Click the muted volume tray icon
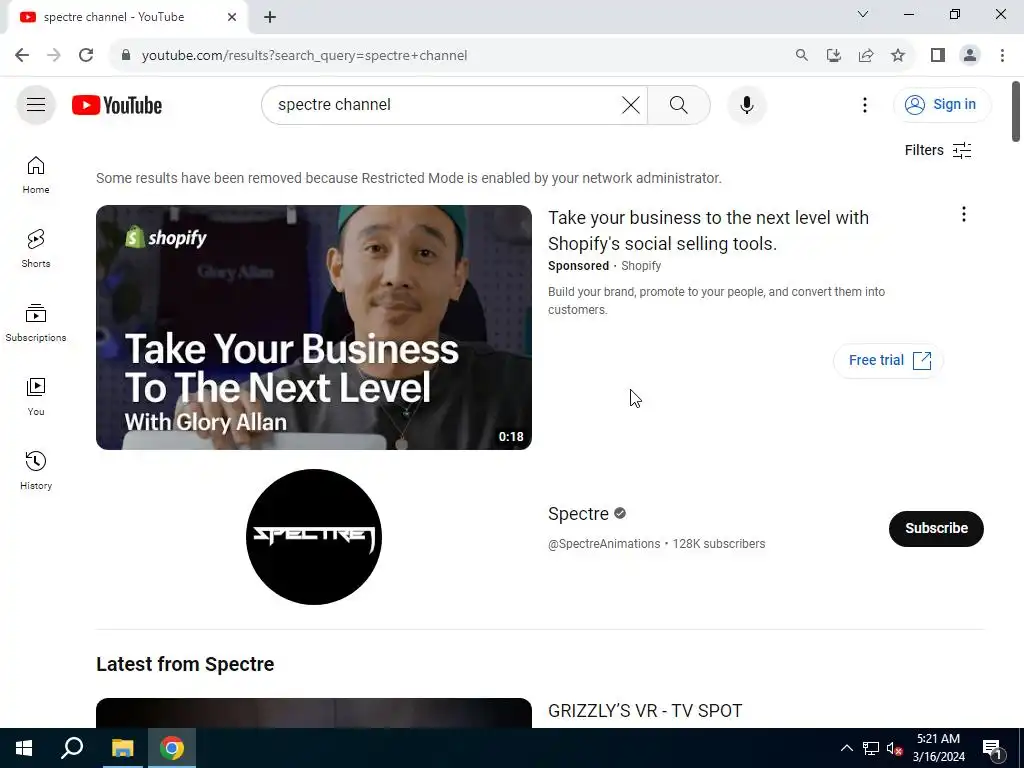Viewport: 1024px width, 768px height. click(895, 748)
